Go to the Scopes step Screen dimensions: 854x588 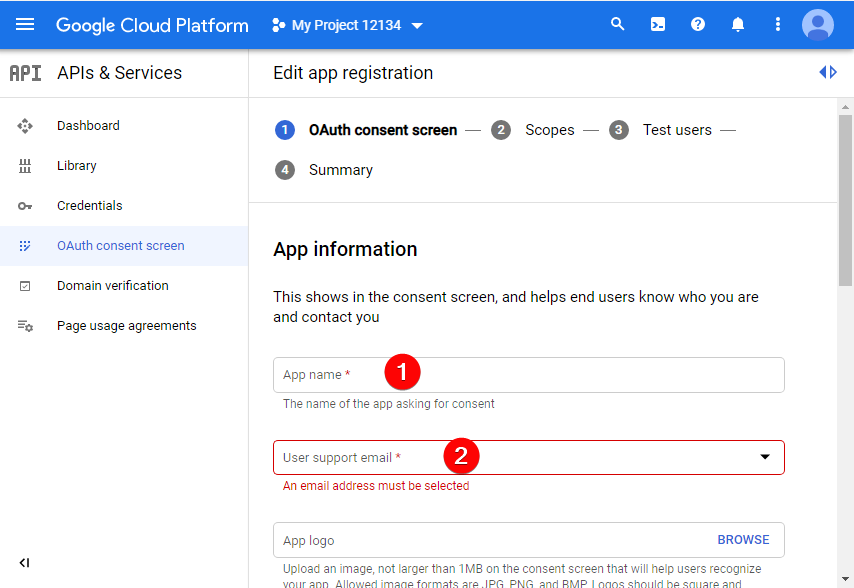[x=549, y=129]
